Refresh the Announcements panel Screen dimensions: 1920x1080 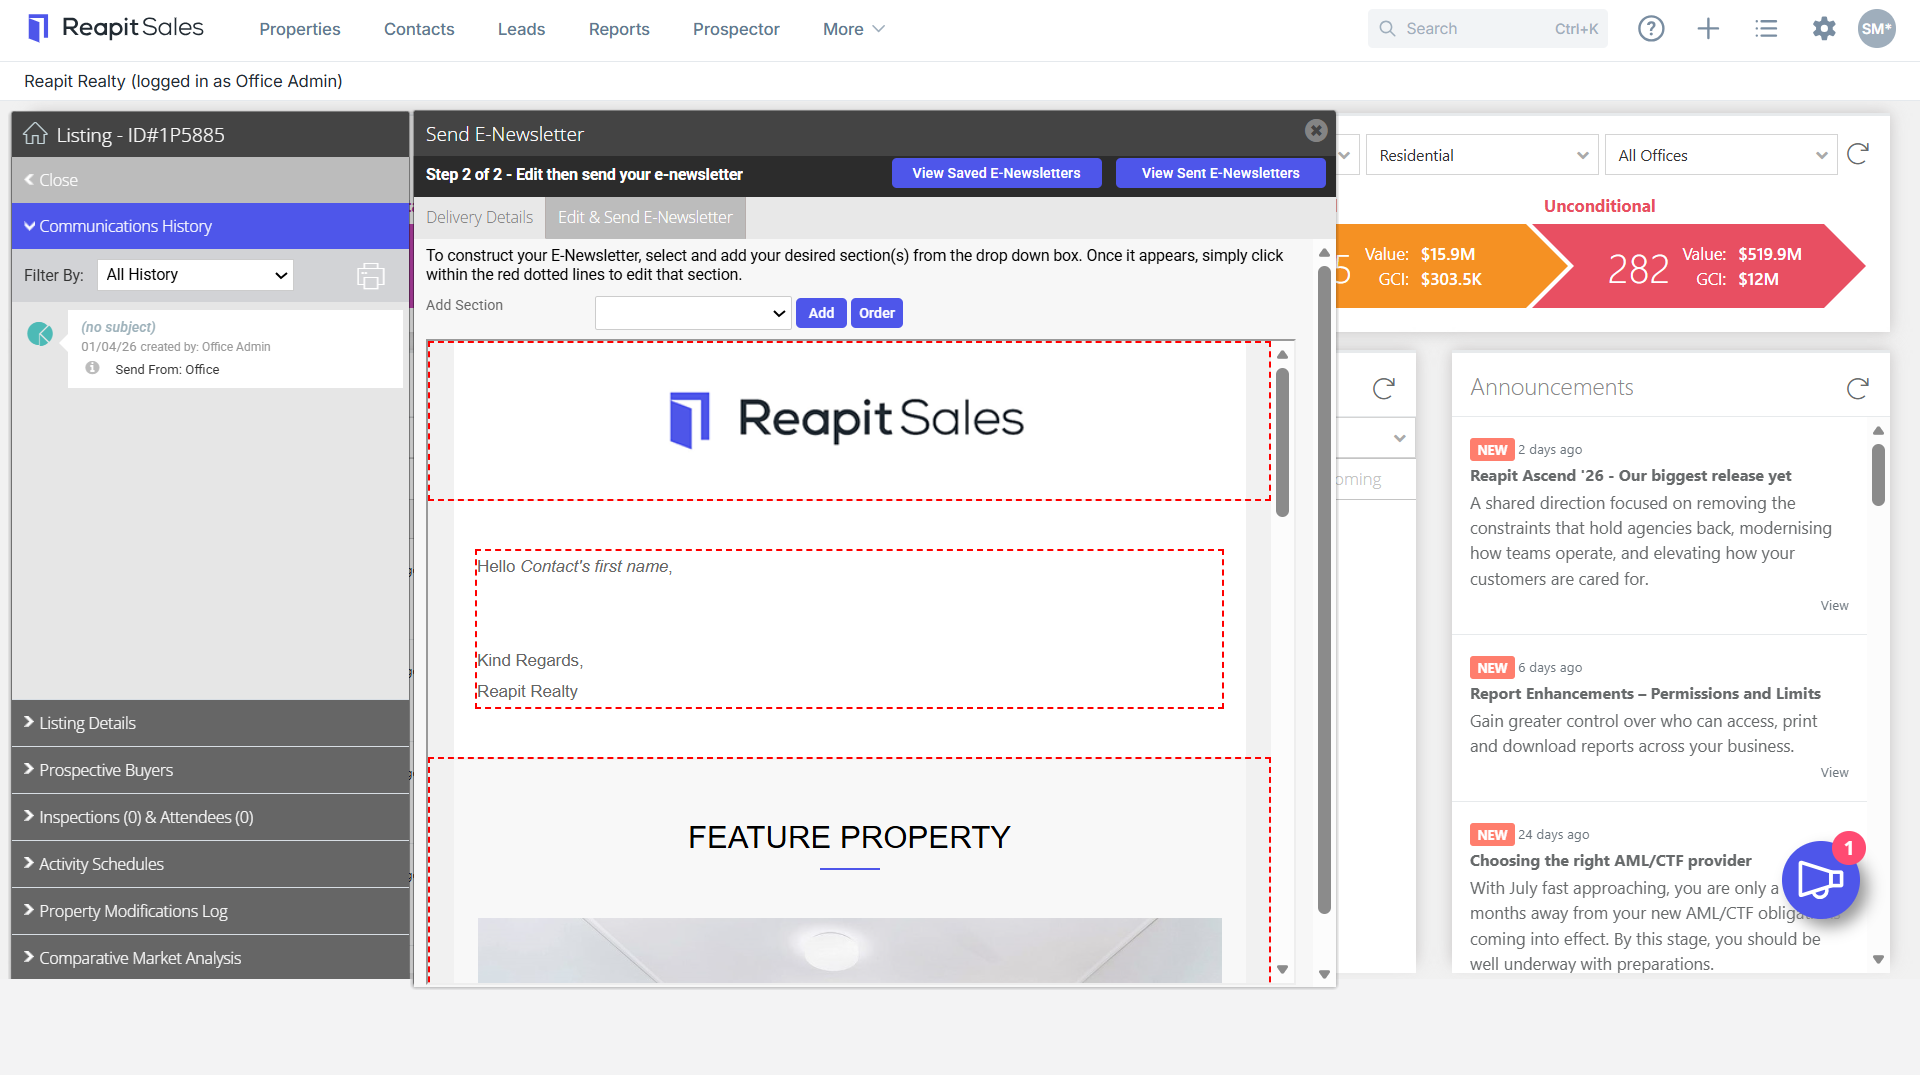[x=1858, y=388]
